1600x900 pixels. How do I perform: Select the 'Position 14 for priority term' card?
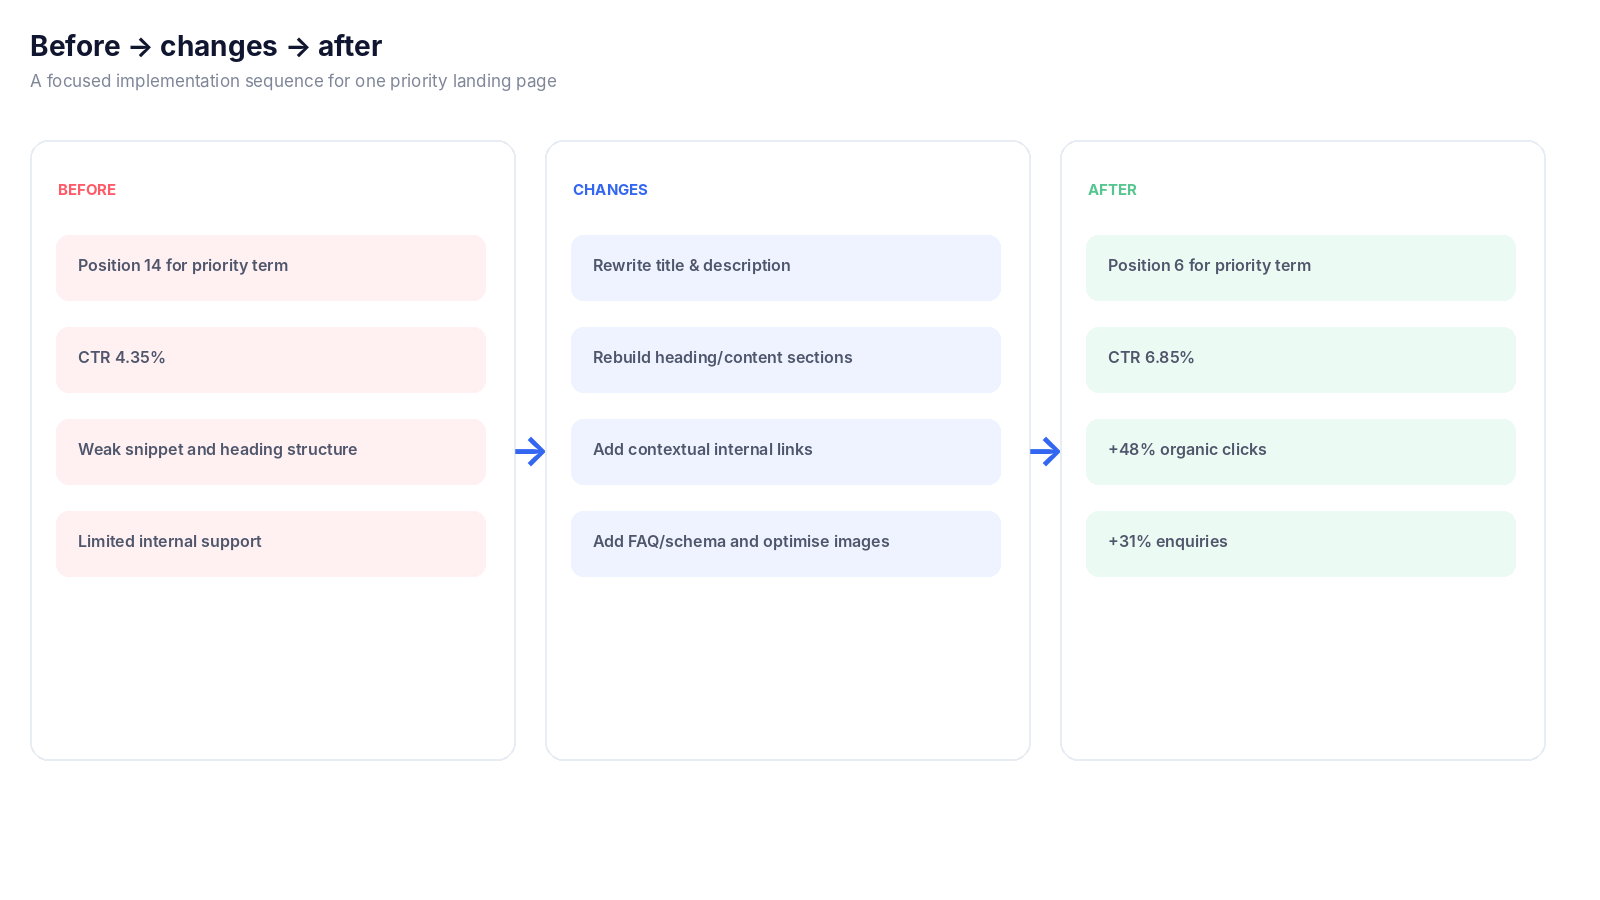271,268
